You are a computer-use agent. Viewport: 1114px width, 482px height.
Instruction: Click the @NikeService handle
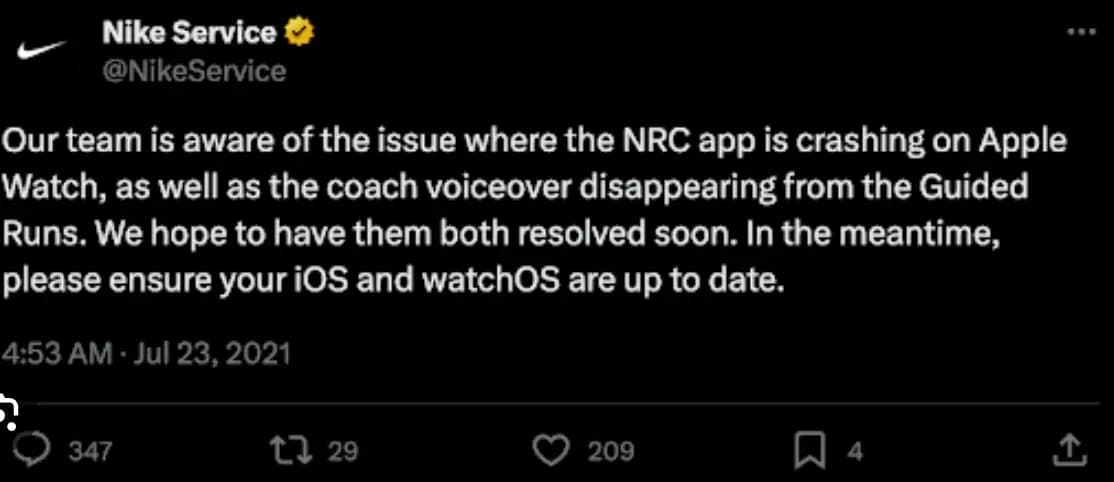point(193,71)
